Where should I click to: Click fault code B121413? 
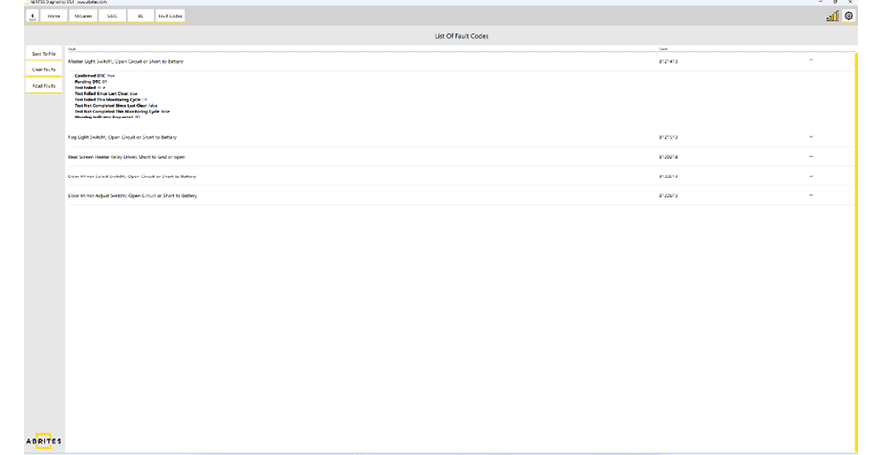coord(668,61)
